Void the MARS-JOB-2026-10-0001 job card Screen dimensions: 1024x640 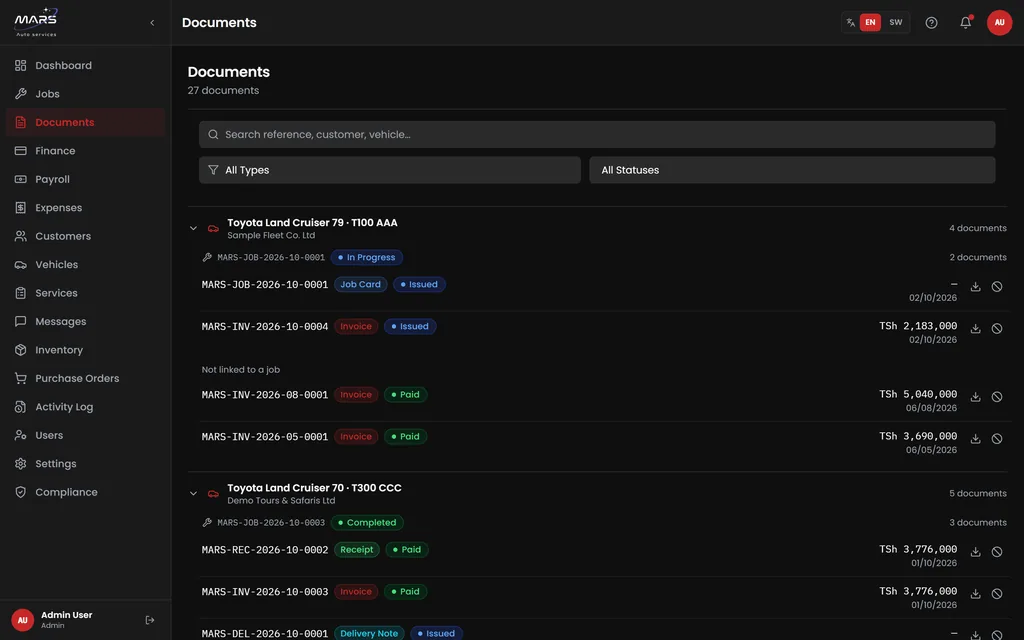[x=997, y=287]
